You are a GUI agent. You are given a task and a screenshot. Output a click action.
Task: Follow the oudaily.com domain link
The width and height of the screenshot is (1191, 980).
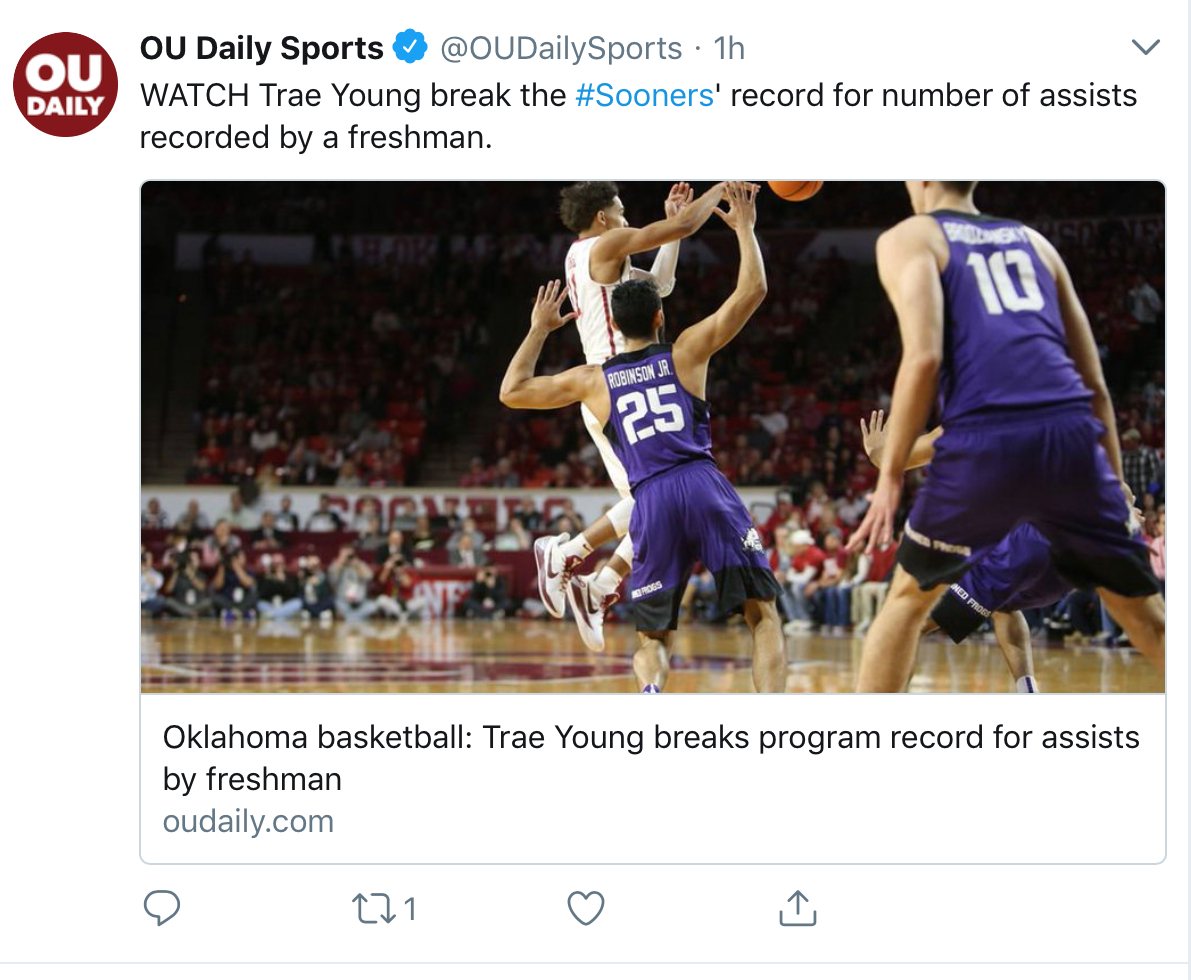(248, 821)
